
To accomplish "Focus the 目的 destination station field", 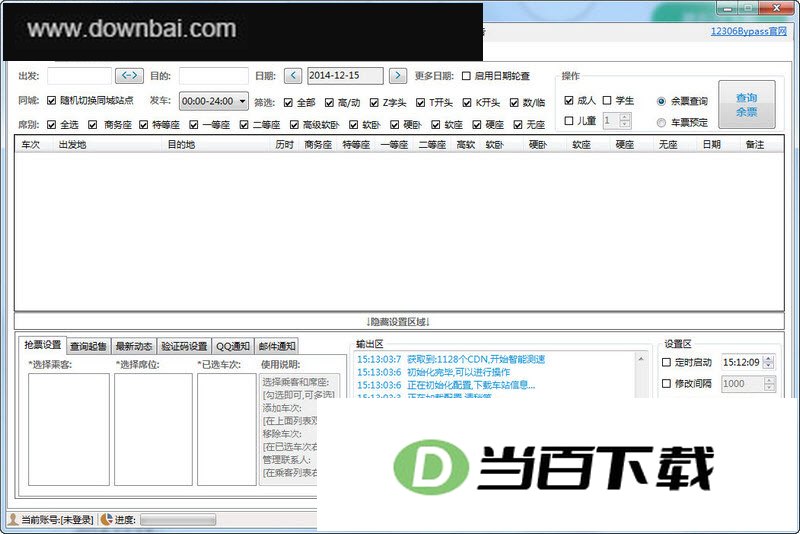I will [x=214, y=75].
